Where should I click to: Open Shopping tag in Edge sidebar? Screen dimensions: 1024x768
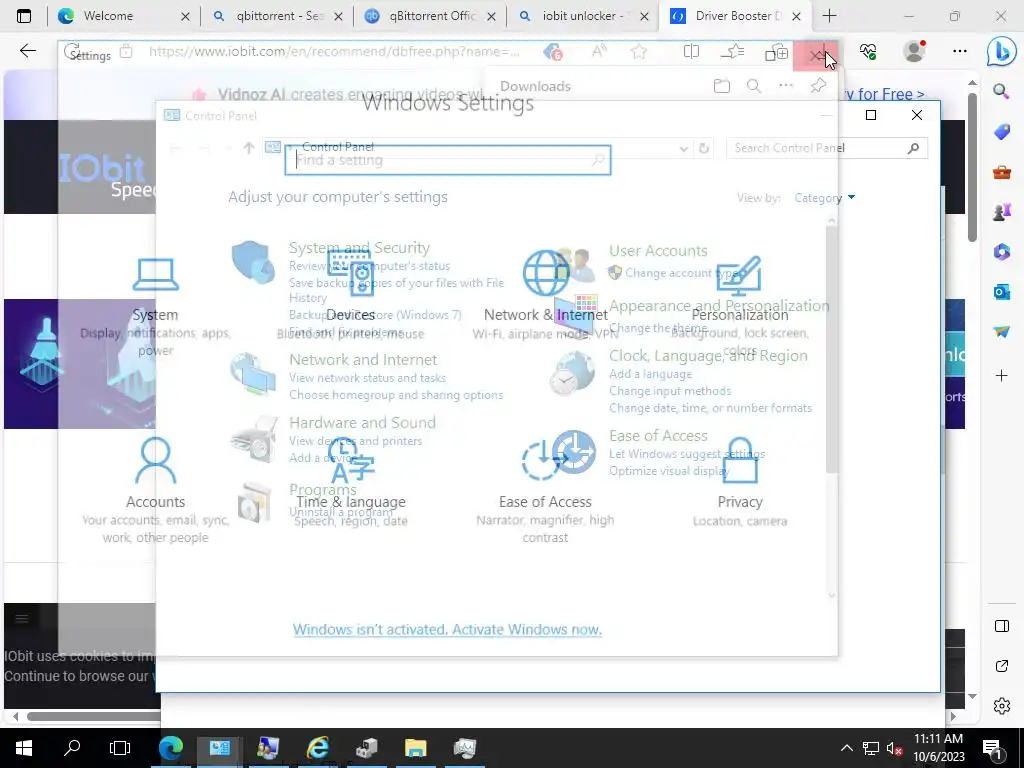(1001, 132)
